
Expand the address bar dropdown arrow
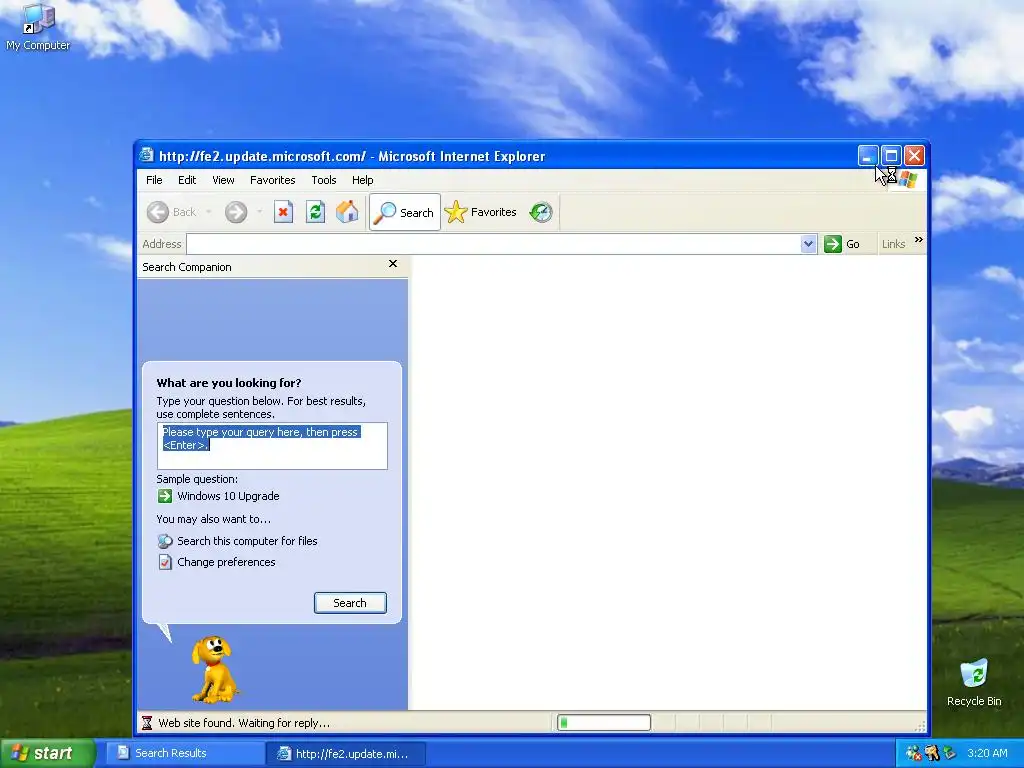click(x=808, y=244)
